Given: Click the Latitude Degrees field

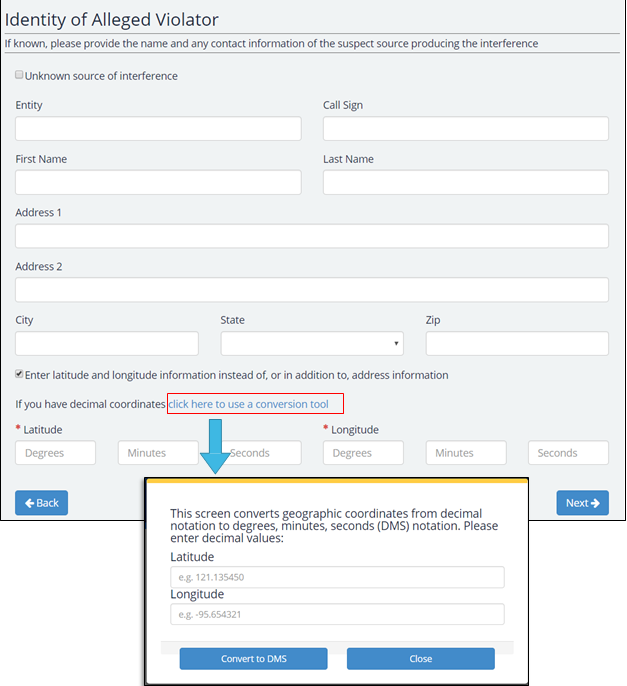Looking at the screenshot, I should 56,453.
